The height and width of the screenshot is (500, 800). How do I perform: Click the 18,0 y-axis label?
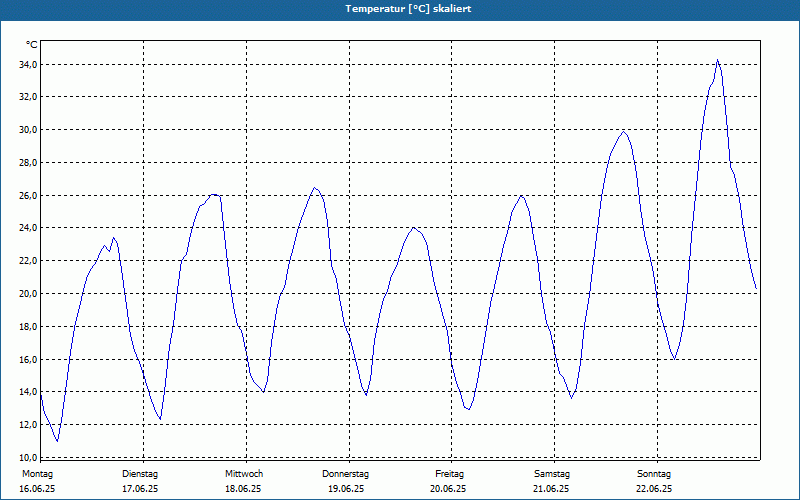29,327
